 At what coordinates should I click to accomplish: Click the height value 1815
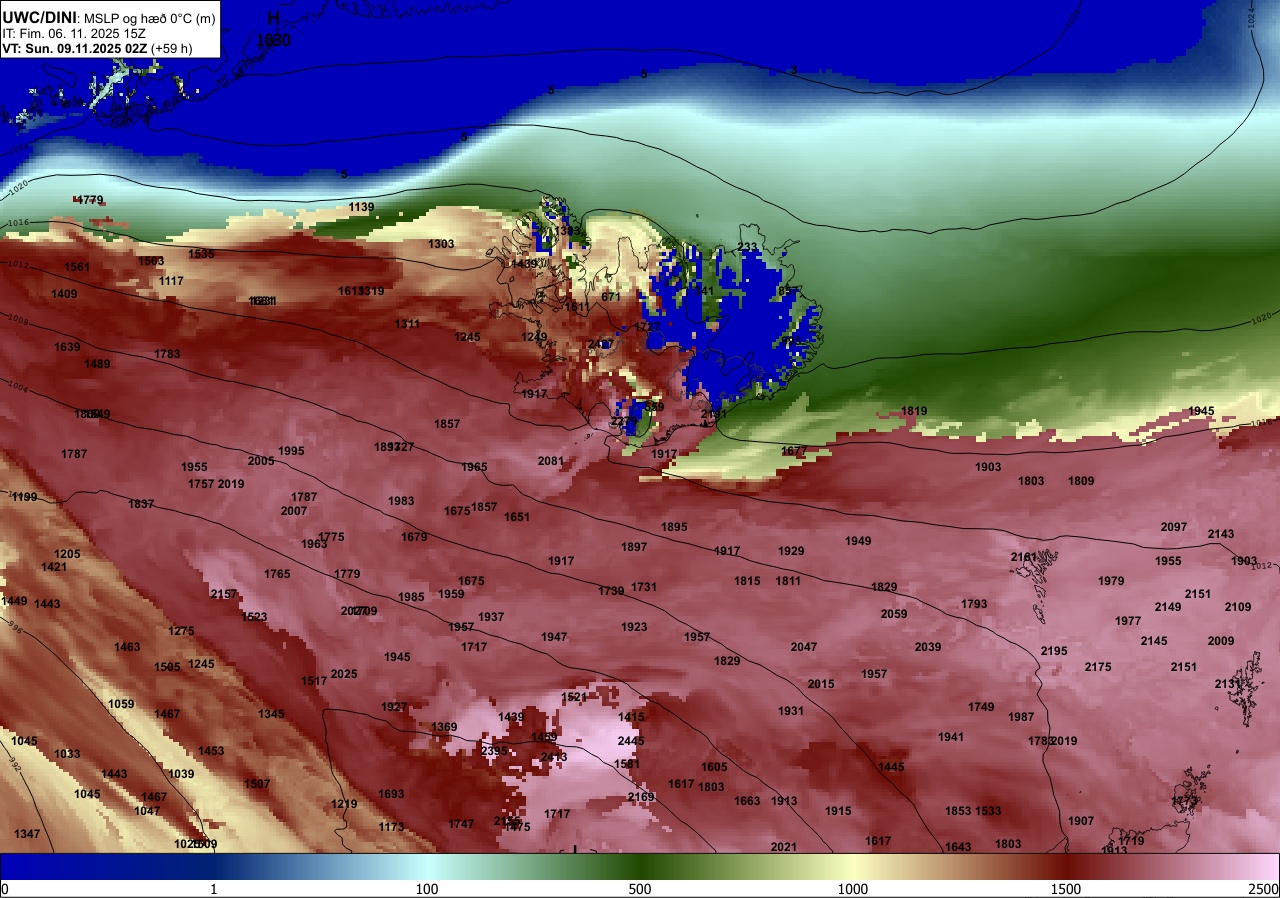(747, 581)
